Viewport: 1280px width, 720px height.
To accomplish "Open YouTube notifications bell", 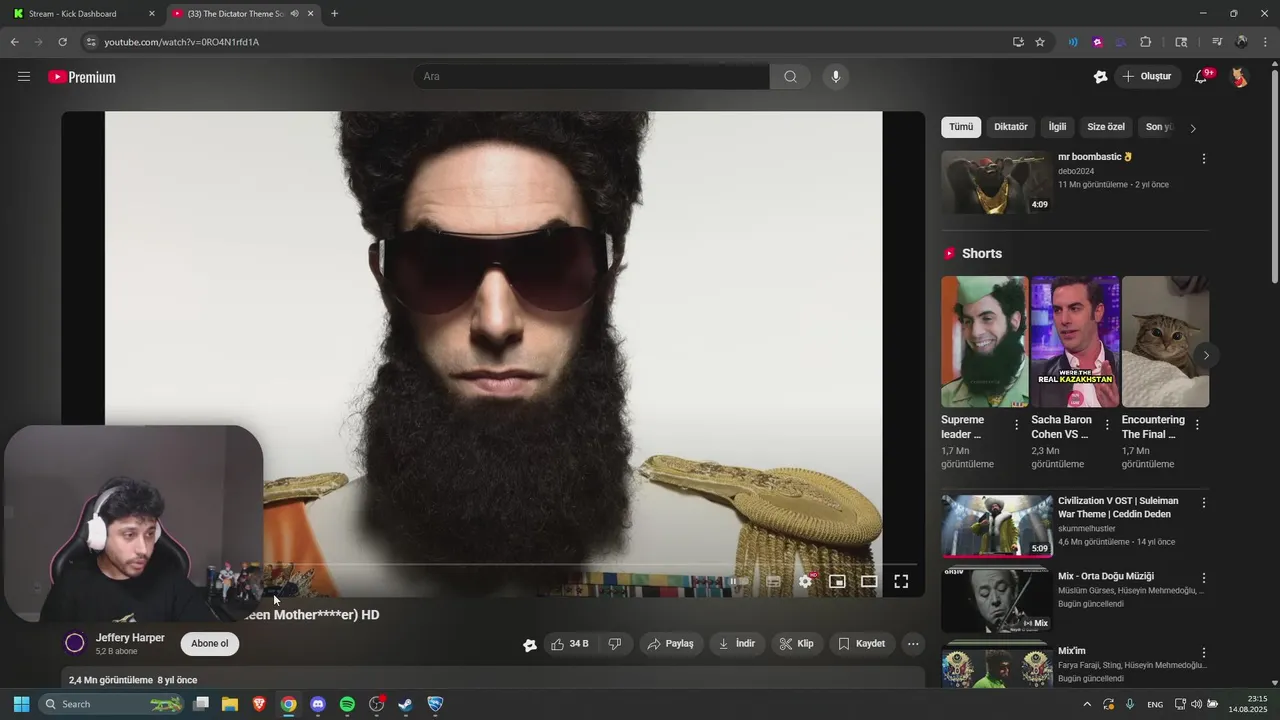I will (x=1202, y=77).
